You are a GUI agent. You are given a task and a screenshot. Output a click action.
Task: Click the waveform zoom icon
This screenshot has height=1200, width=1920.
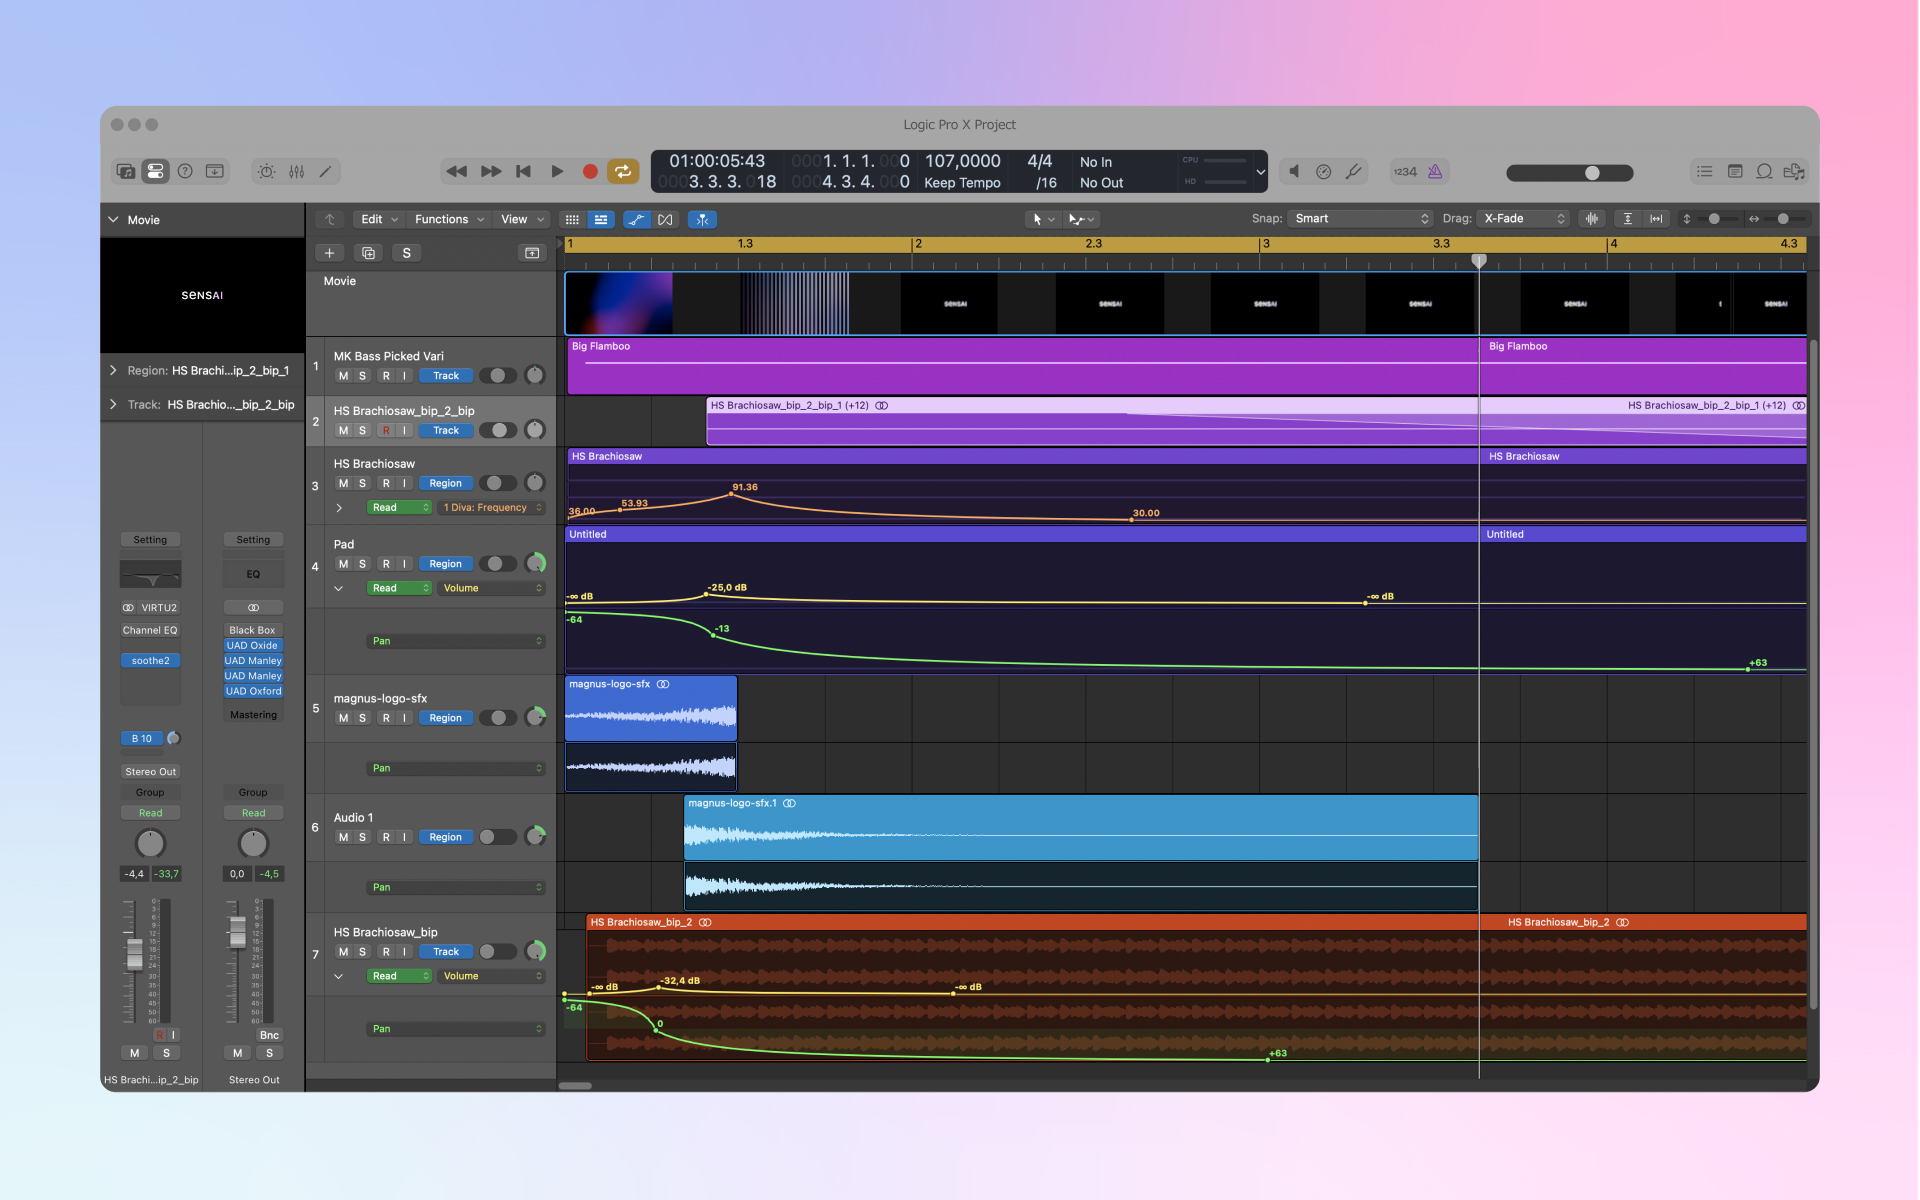[x=1591, y=219]
